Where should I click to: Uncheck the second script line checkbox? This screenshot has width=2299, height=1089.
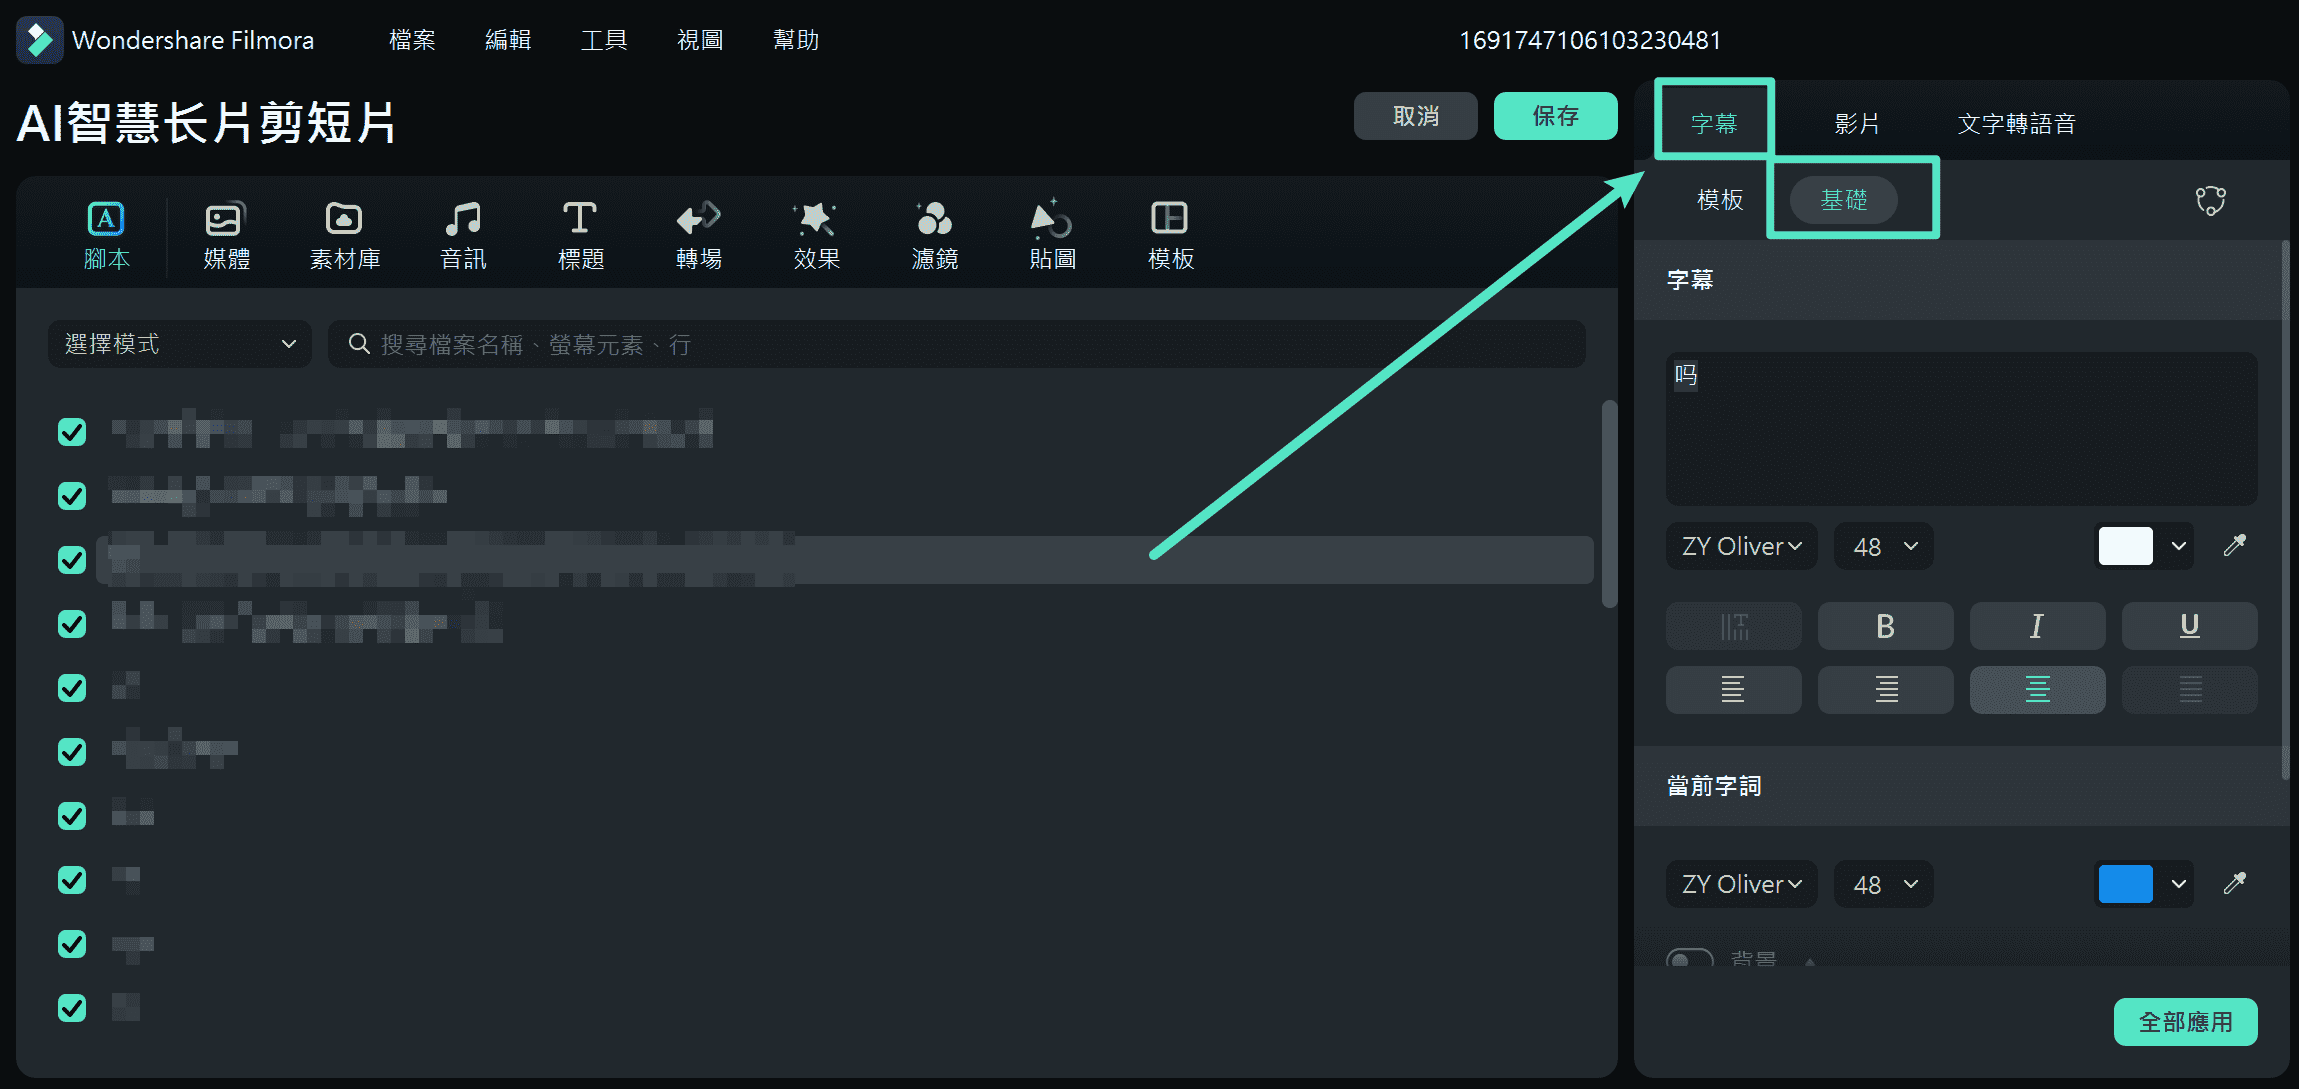point(72,496)
